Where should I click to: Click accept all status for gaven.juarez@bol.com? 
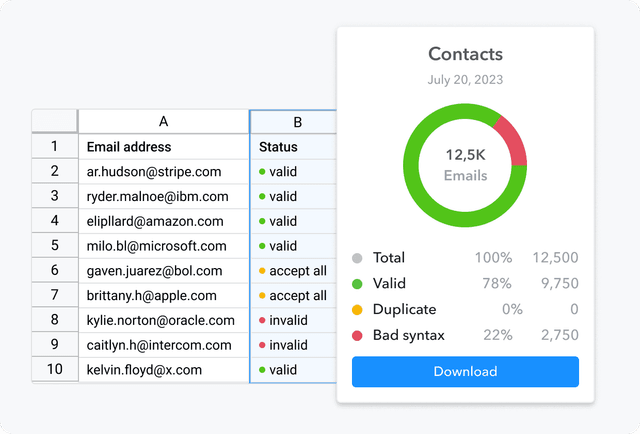tap(293, 271)
